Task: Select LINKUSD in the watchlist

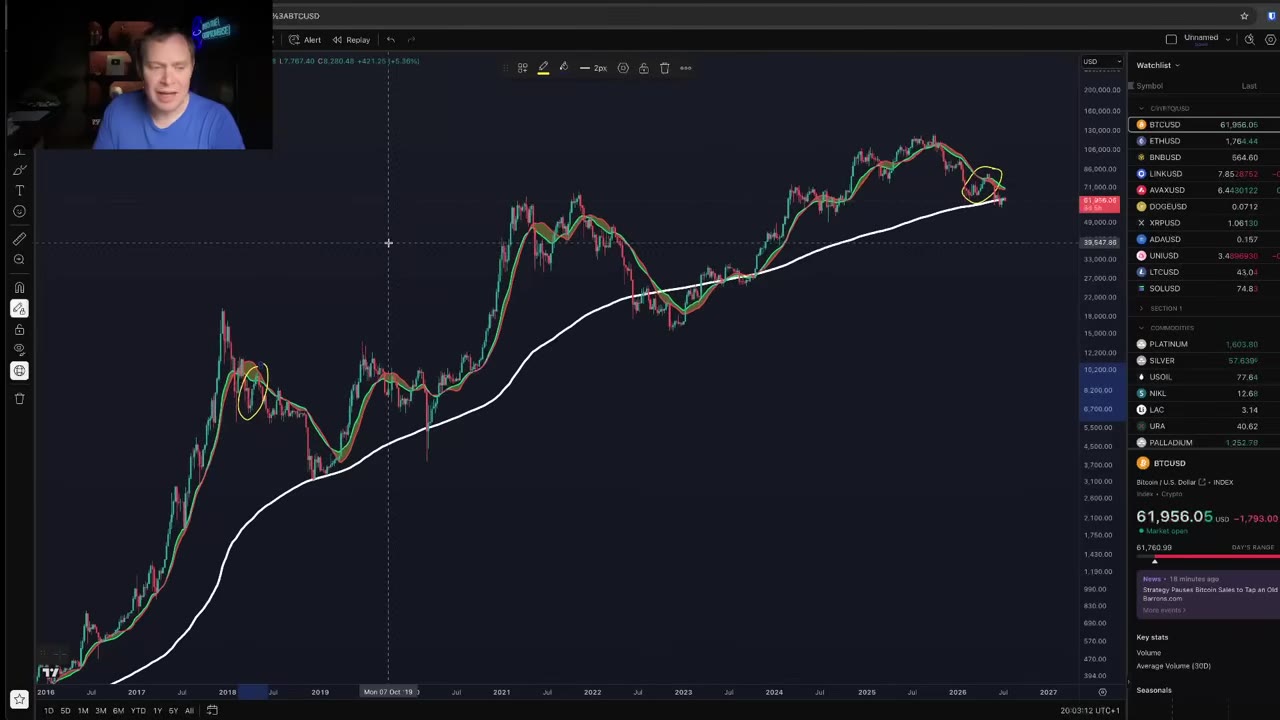Action: point(1204,174)
